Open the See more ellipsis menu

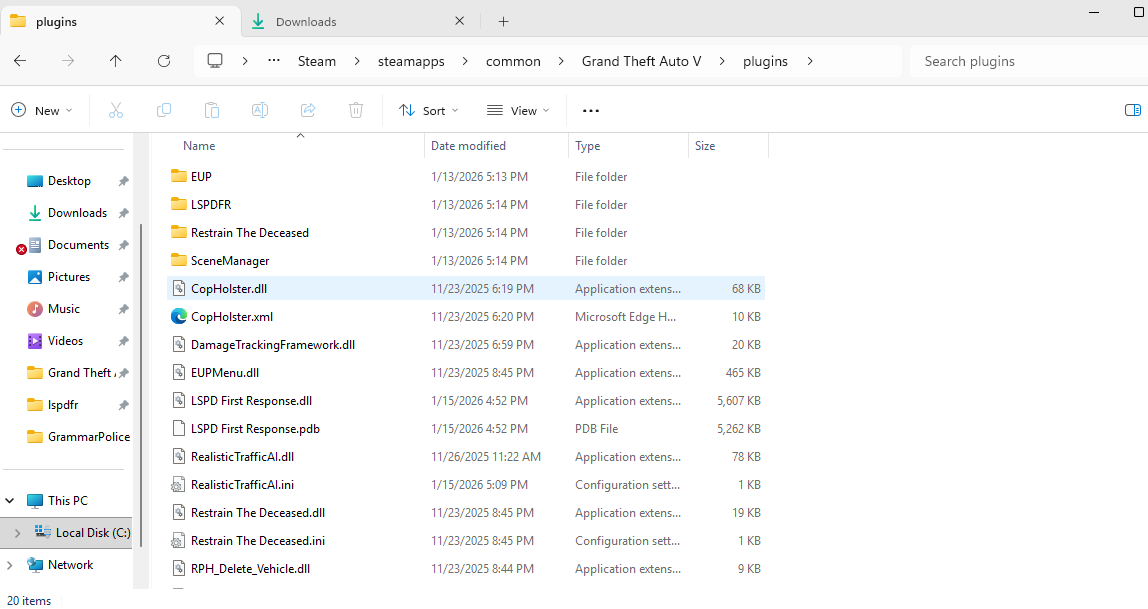point(590,111)
